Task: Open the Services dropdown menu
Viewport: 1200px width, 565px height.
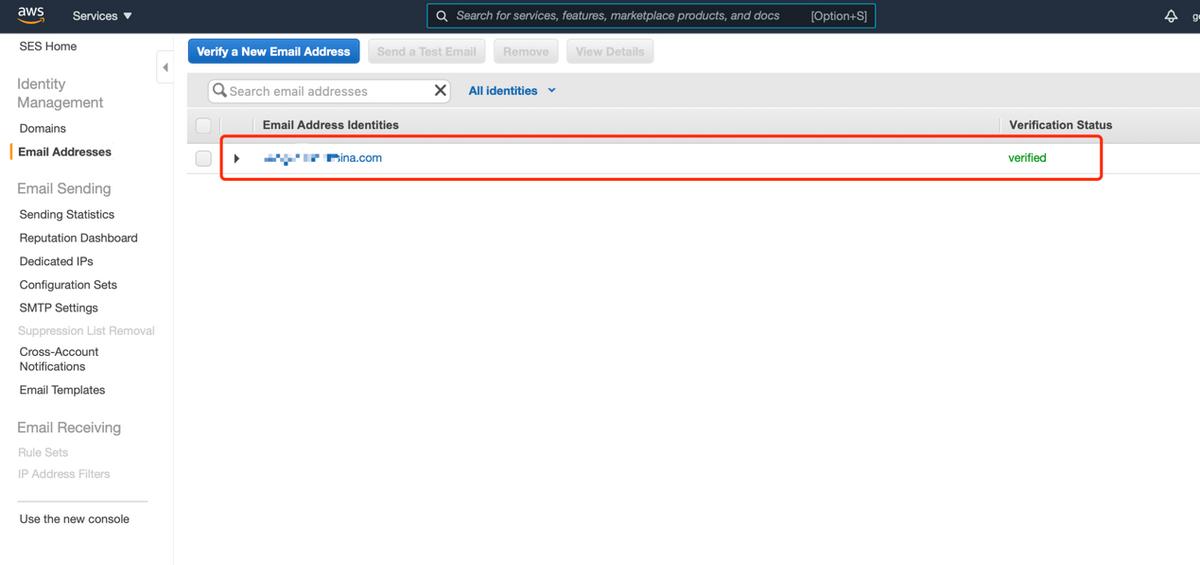Action: click(x=102, y=16)
